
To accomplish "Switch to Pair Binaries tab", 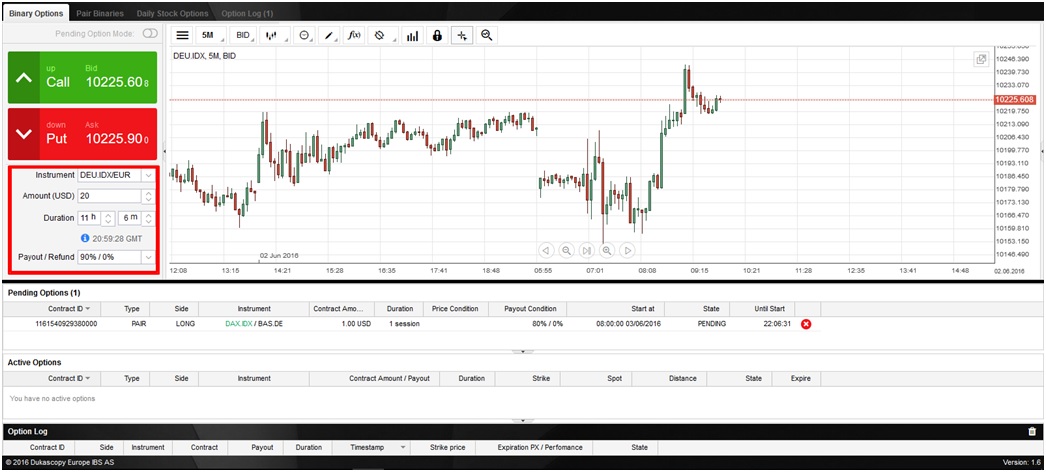I will pyautogui.click(x=100, y=13).
